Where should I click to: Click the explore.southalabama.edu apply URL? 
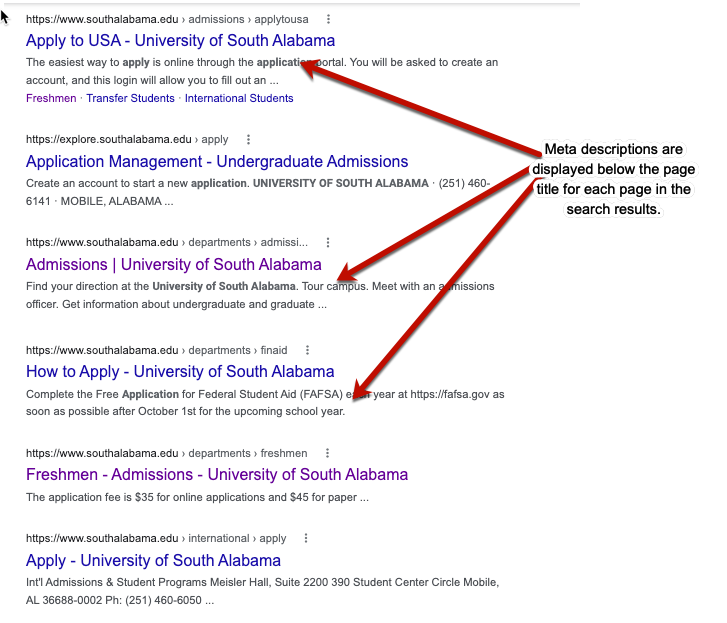tap(127, 140)
